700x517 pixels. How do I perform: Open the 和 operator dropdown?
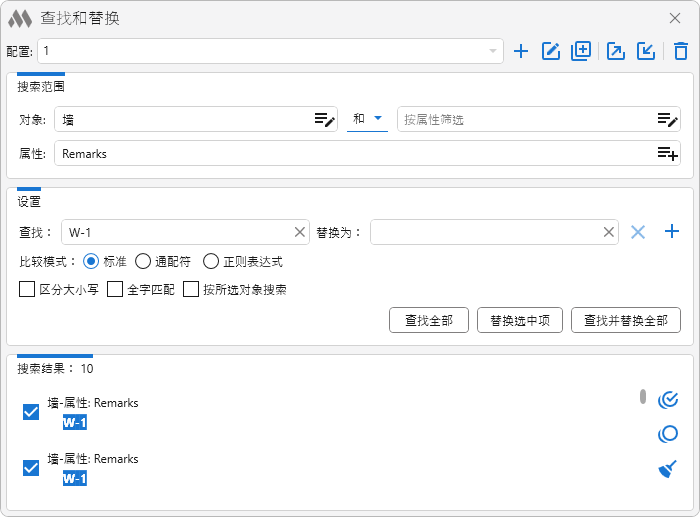coord(367,119)
